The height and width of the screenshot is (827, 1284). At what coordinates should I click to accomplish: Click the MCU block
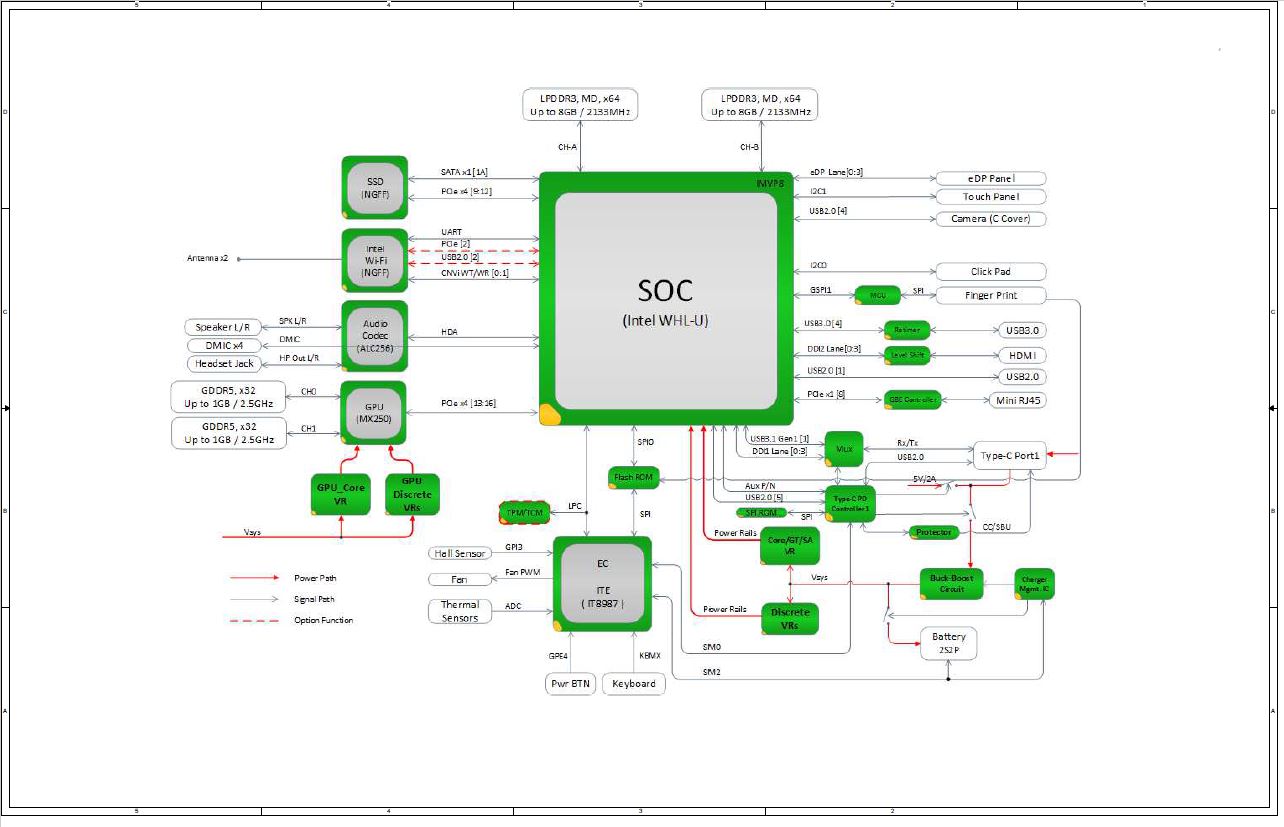pos(878,295)
